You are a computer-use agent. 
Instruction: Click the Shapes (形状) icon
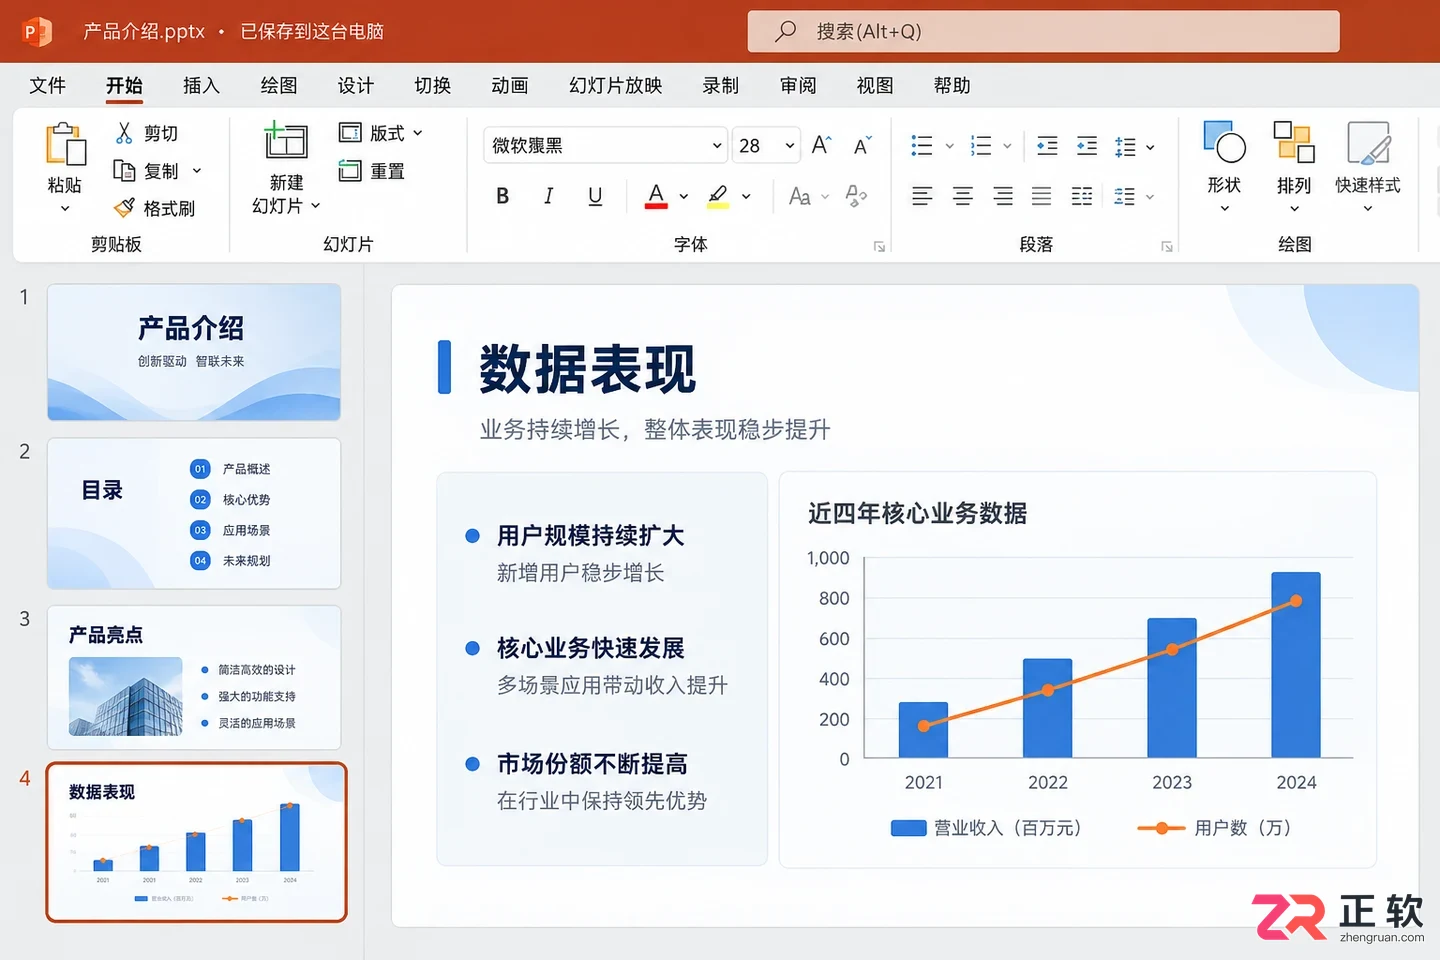coord(1224,142)
